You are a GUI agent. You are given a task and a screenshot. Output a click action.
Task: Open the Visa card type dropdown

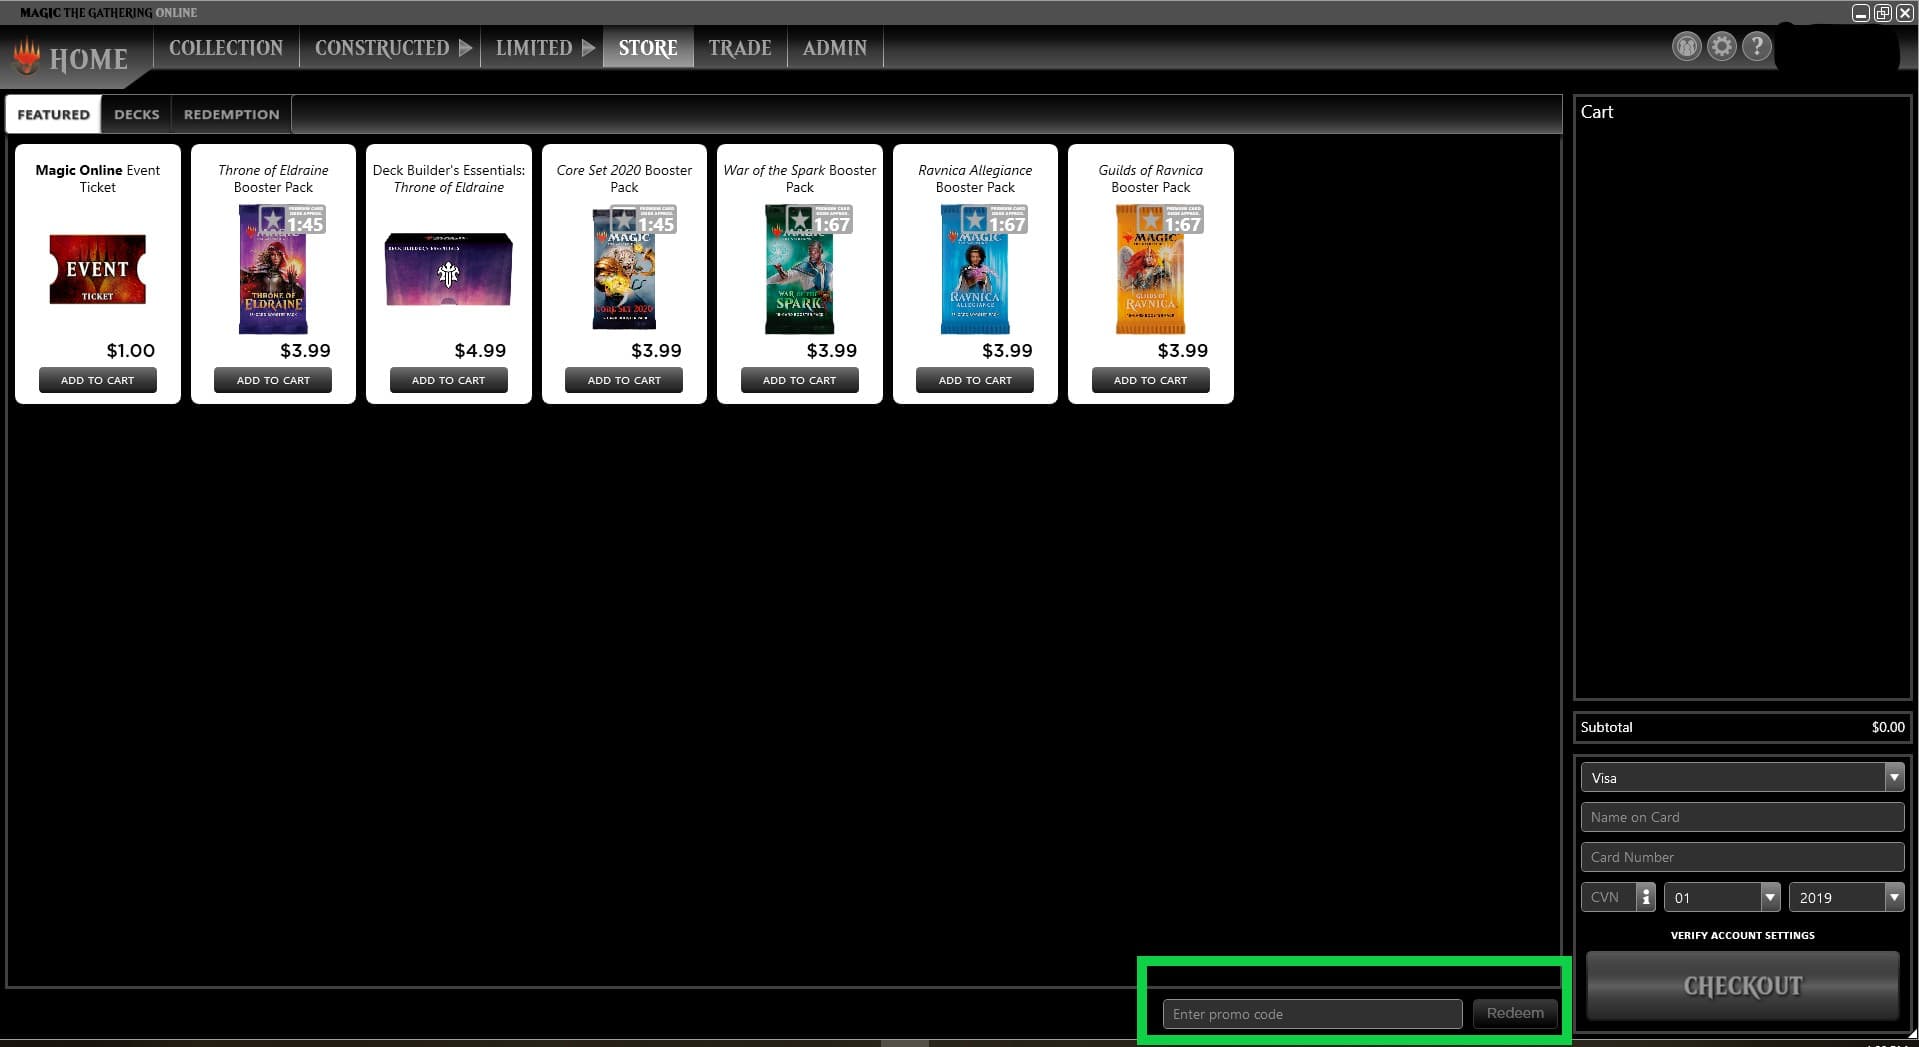click(x=1742, y=777)
